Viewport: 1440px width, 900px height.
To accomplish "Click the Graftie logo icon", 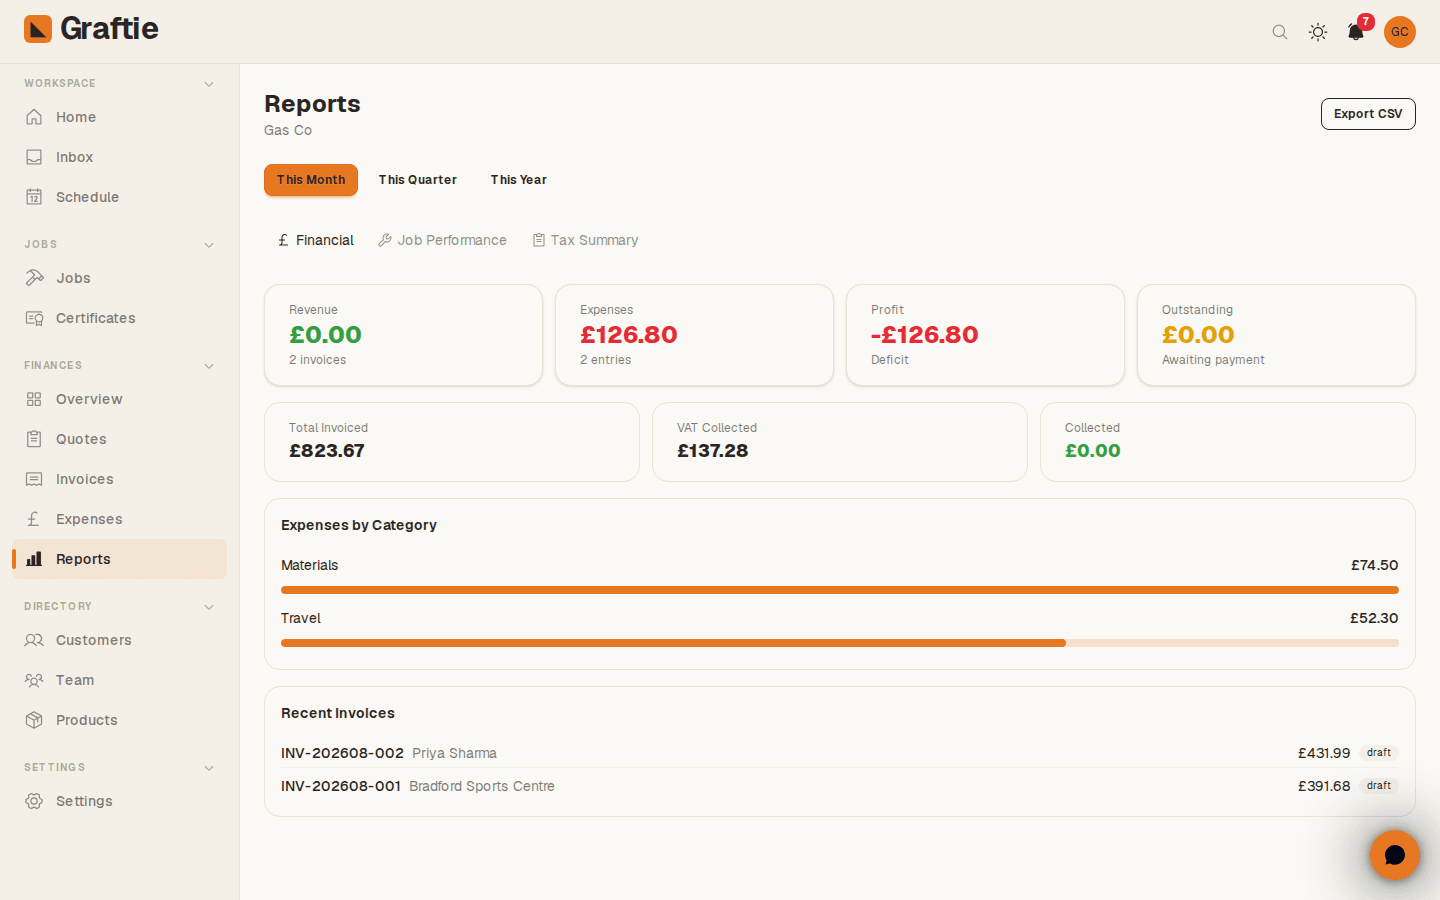I will [38, 29].
